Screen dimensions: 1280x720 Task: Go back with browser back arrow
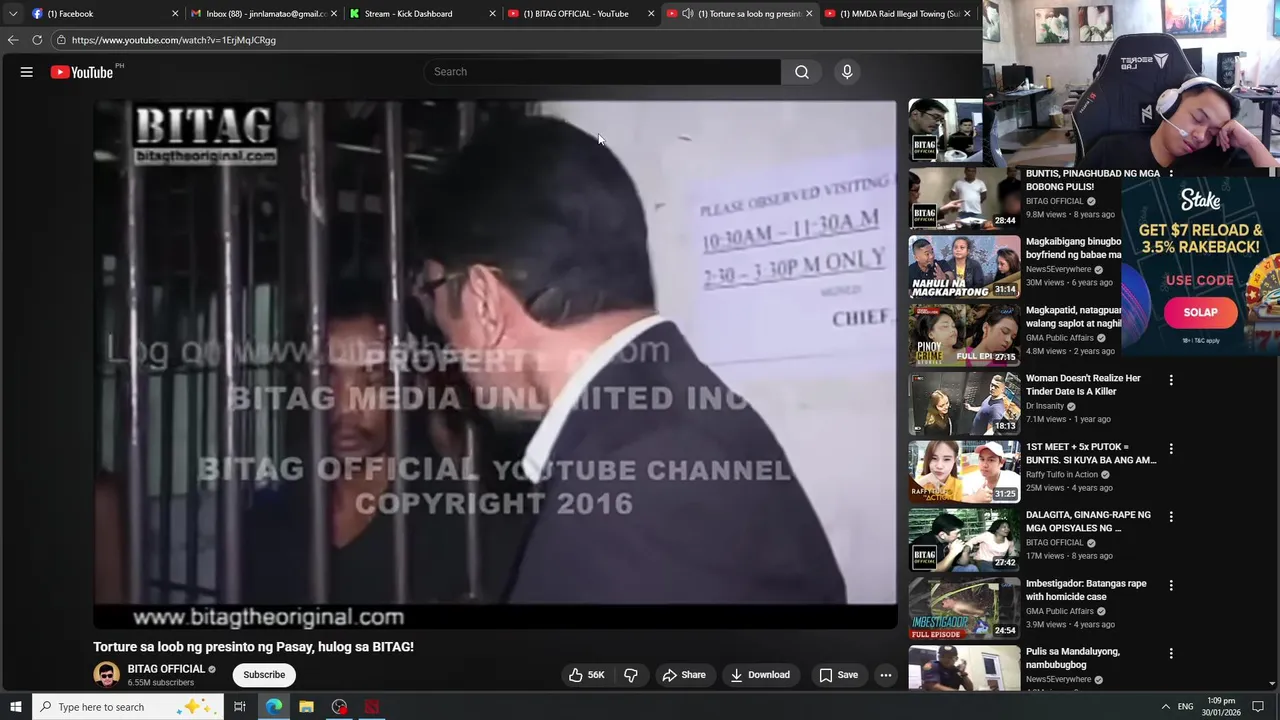click(x=13, y=40)
